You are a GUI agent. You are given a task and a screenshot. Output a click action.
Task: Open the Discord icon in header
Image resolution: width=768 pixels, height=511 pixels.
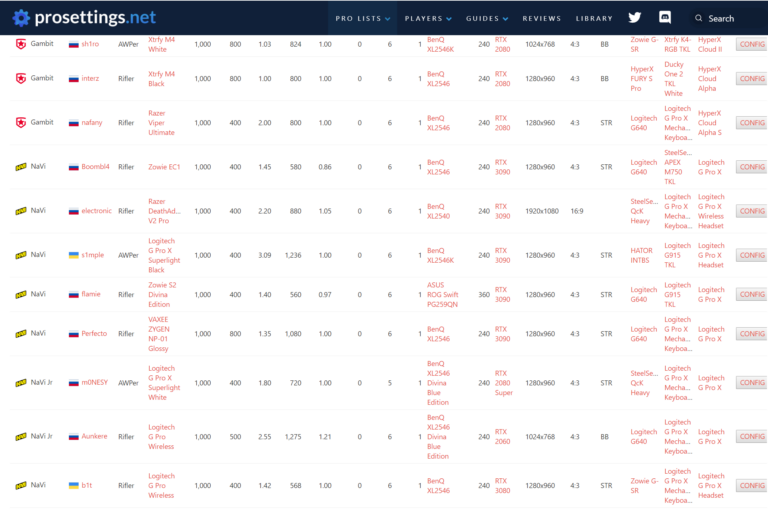665,18
